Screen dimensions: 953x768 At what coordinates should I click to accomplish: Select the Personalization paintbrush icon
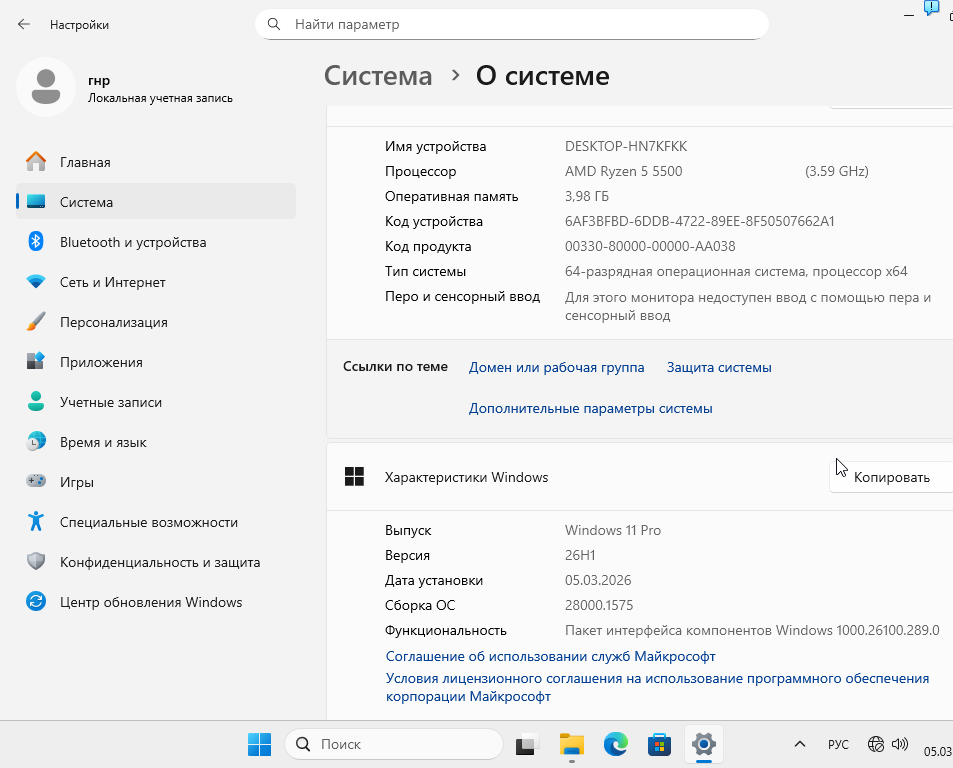(36, 322)
